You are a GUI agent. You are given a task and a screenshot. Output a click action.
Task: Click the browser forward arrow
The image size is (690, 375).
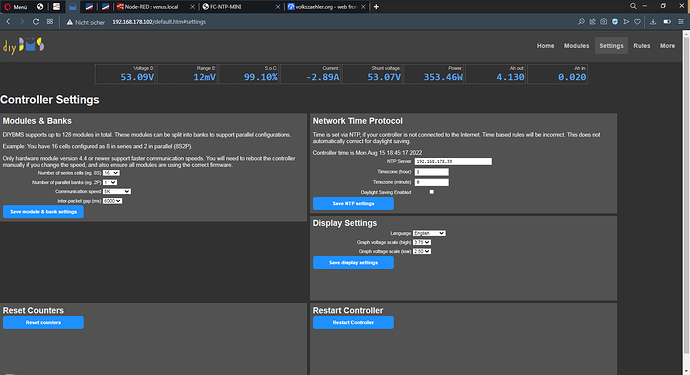[x=22, y=22]
